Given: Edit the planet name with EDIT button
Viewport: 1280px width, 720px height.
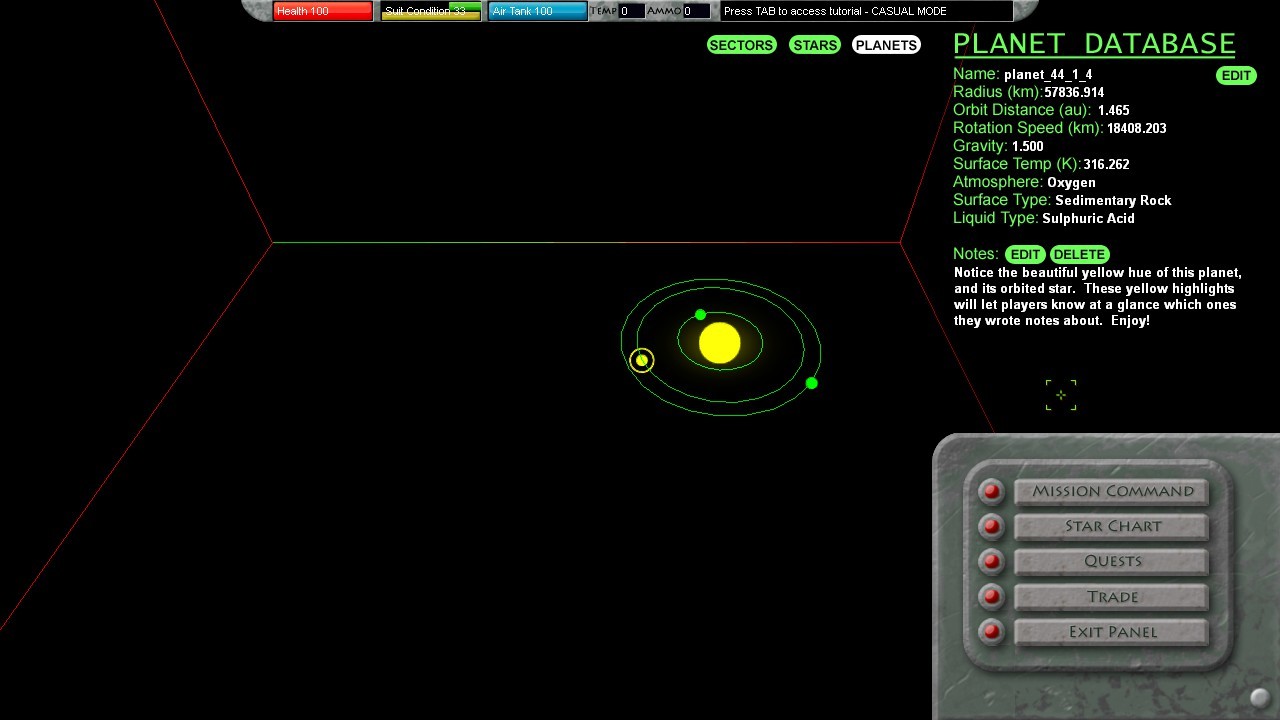Looking at the screenshot, I should 1236,76.
